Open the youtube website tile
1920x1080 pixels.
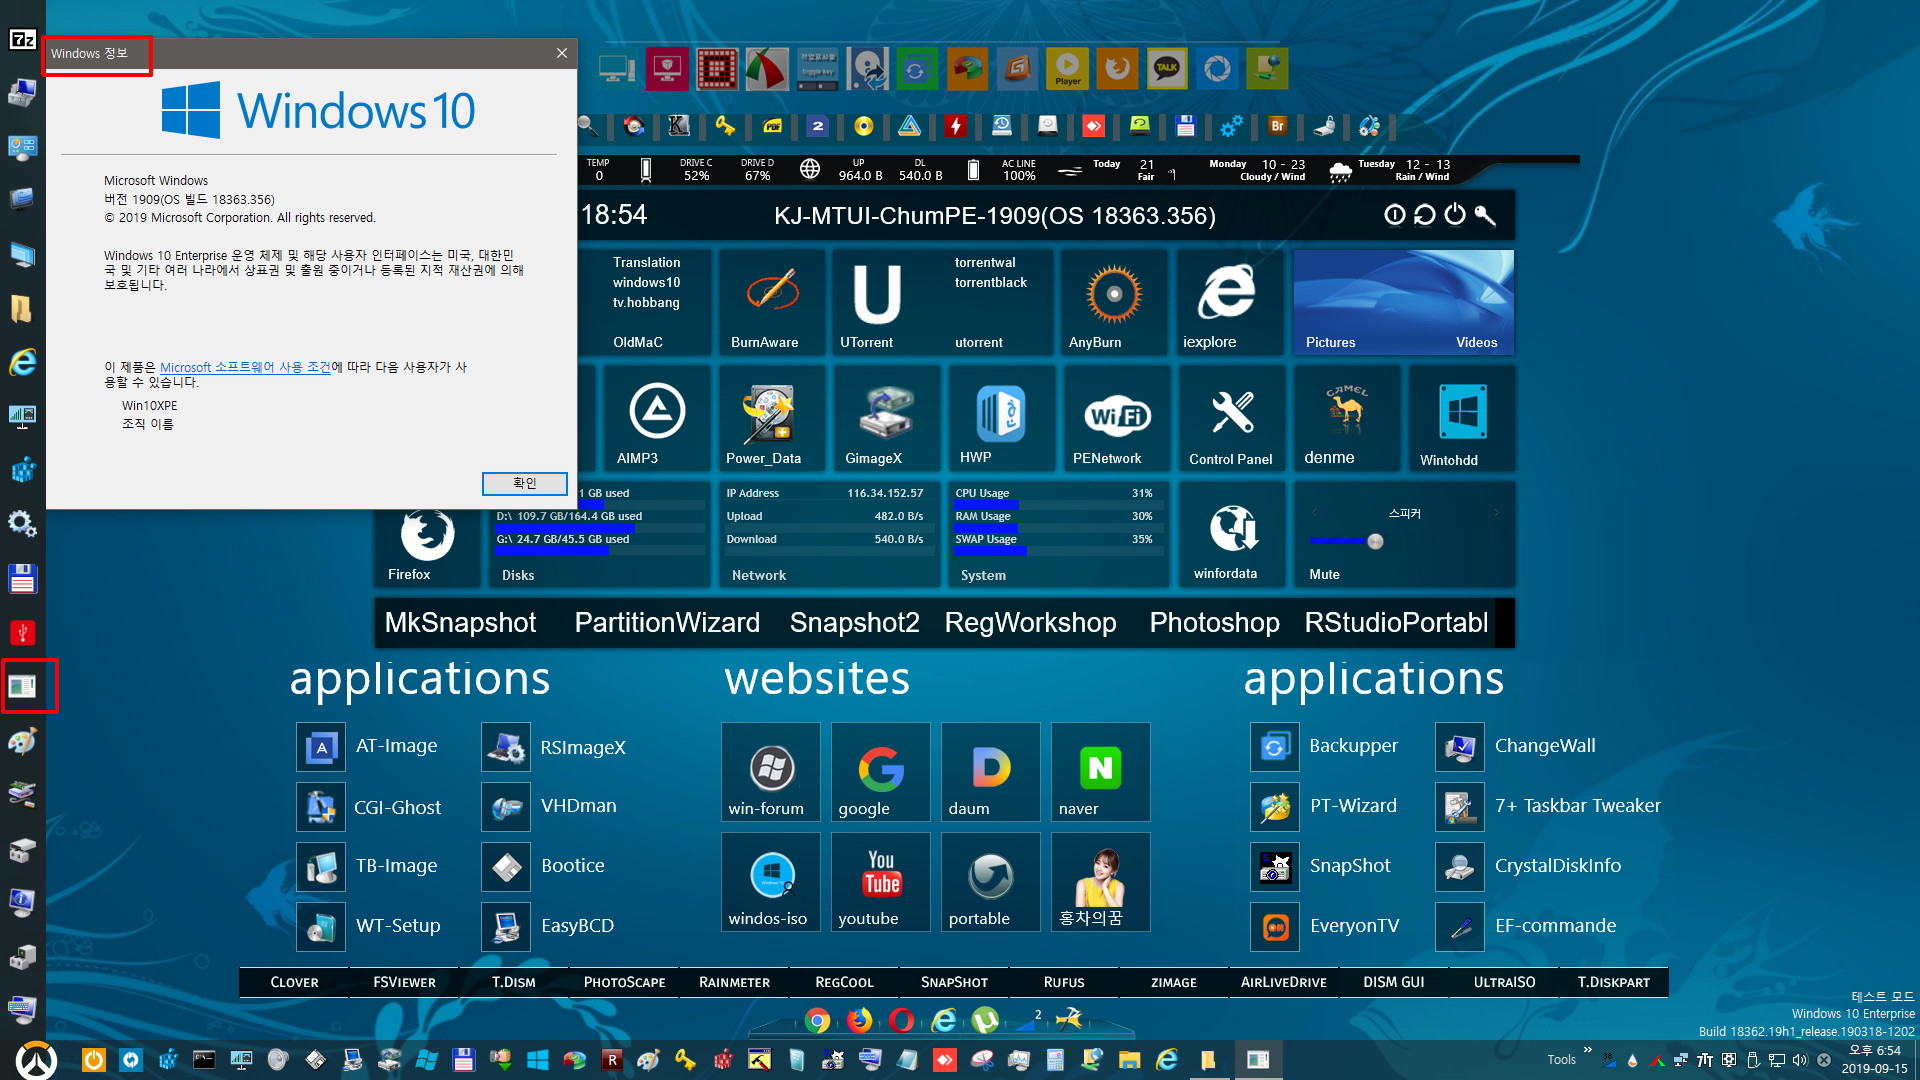(x=880, y=882)
